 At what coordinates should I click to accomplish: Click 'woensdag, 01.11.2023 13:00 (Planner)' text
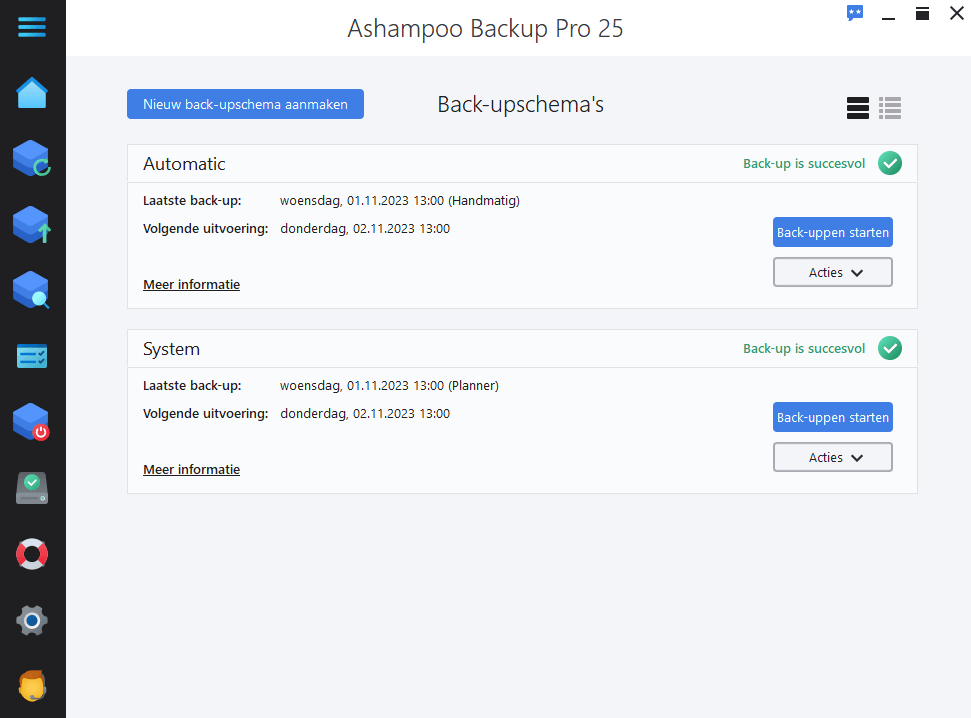tap(389, 386)
